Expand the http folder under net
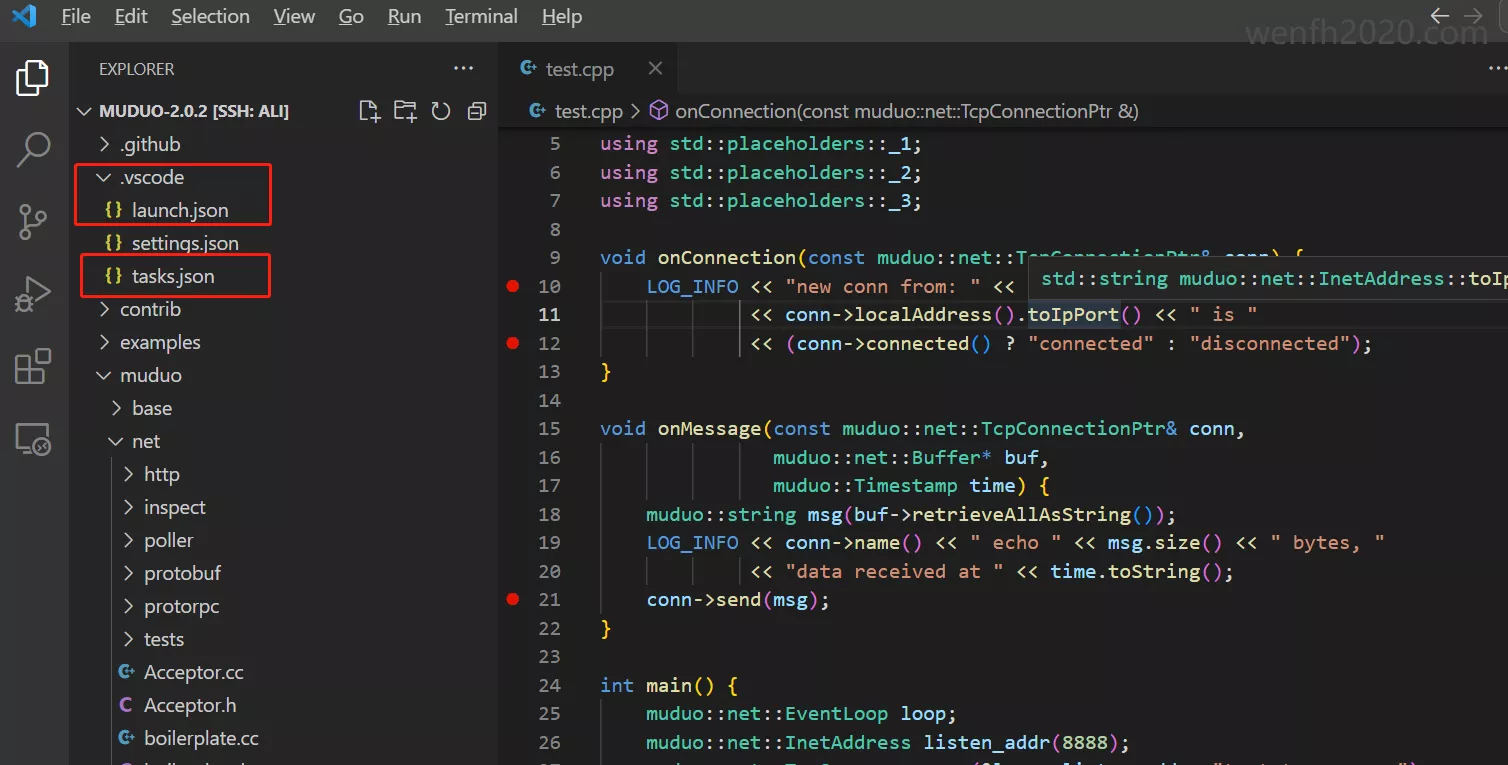 [x=161, y=474]
